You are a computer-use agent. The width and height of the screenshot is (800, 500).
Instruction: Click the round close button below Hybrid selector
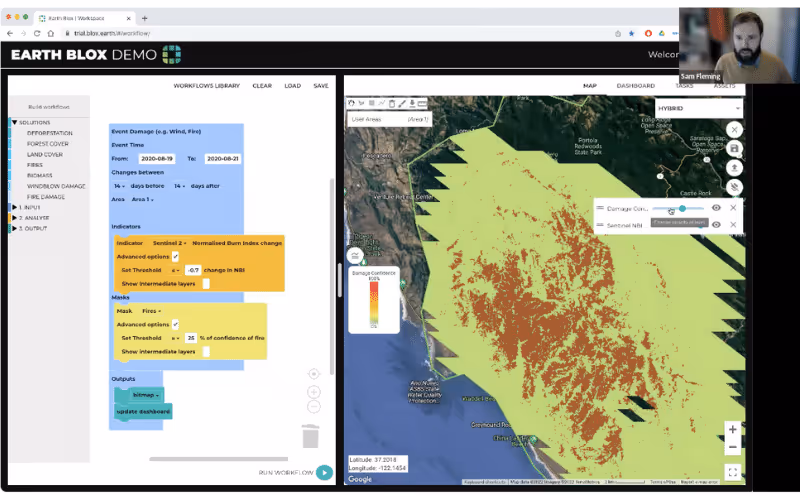coord(734,130)
